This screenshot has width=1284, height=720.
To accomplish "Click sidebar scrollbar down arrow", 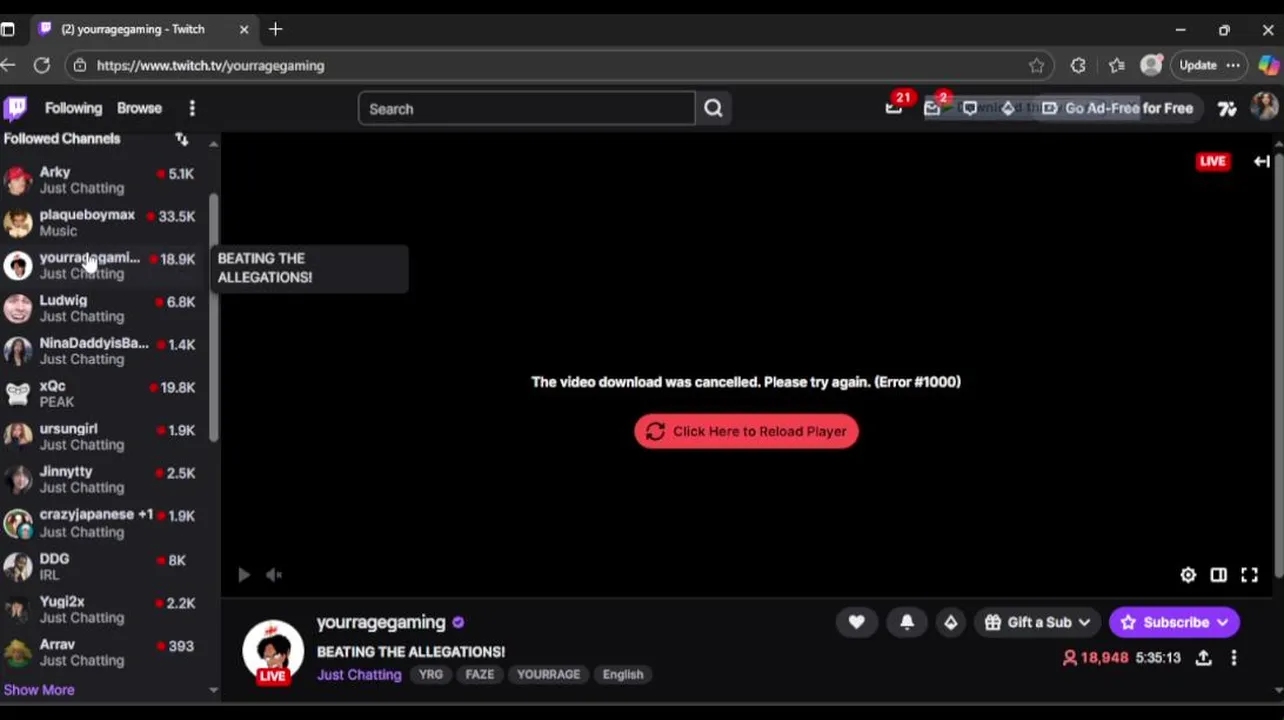I will [213, 690].
